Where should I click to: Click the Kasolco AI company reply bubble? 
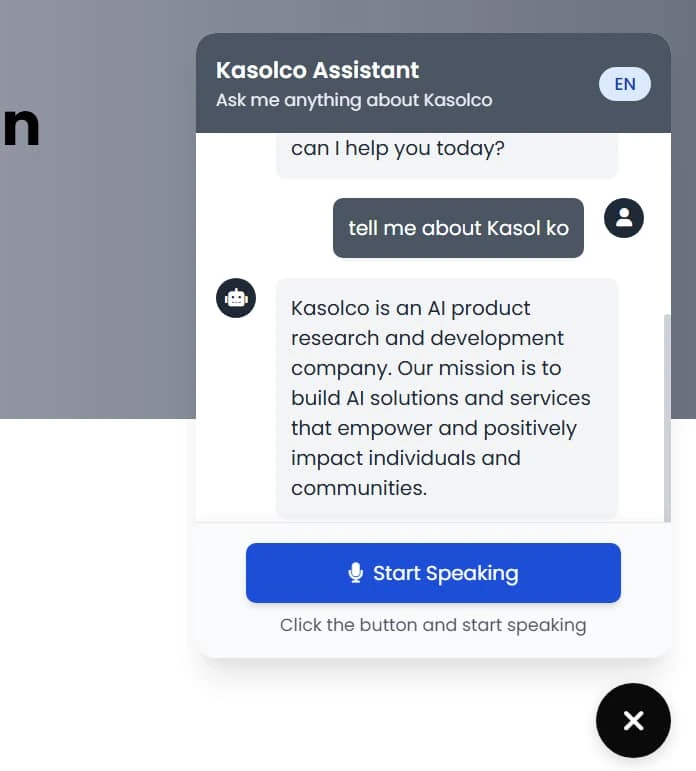[x=446, y=397]
